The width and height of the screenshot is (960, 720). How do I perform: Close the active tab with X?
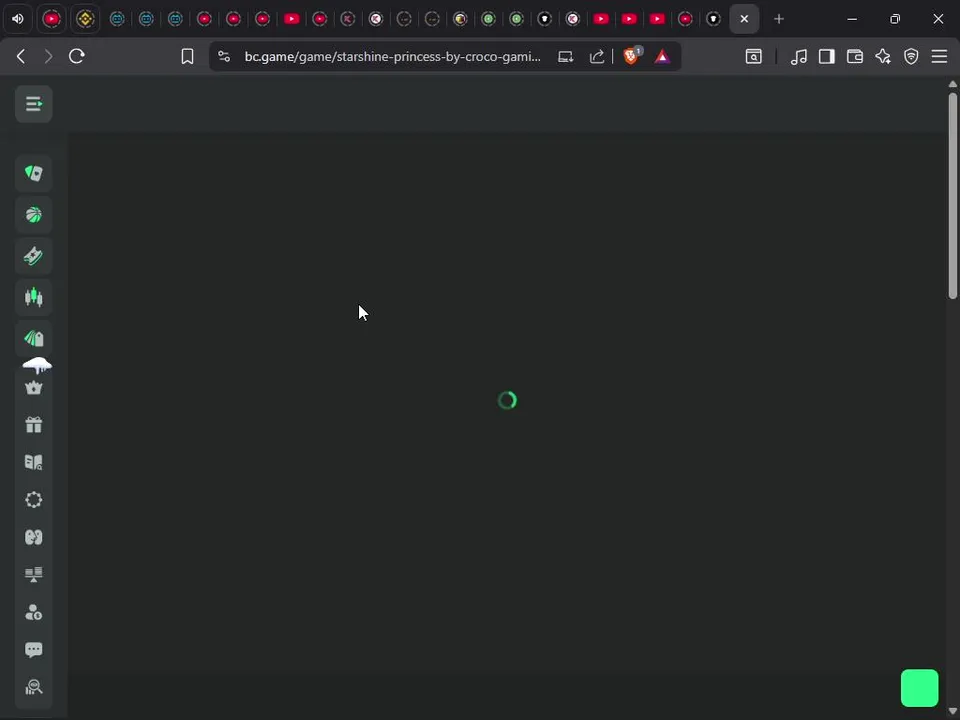pyautogui.click(x=744, y=19)
